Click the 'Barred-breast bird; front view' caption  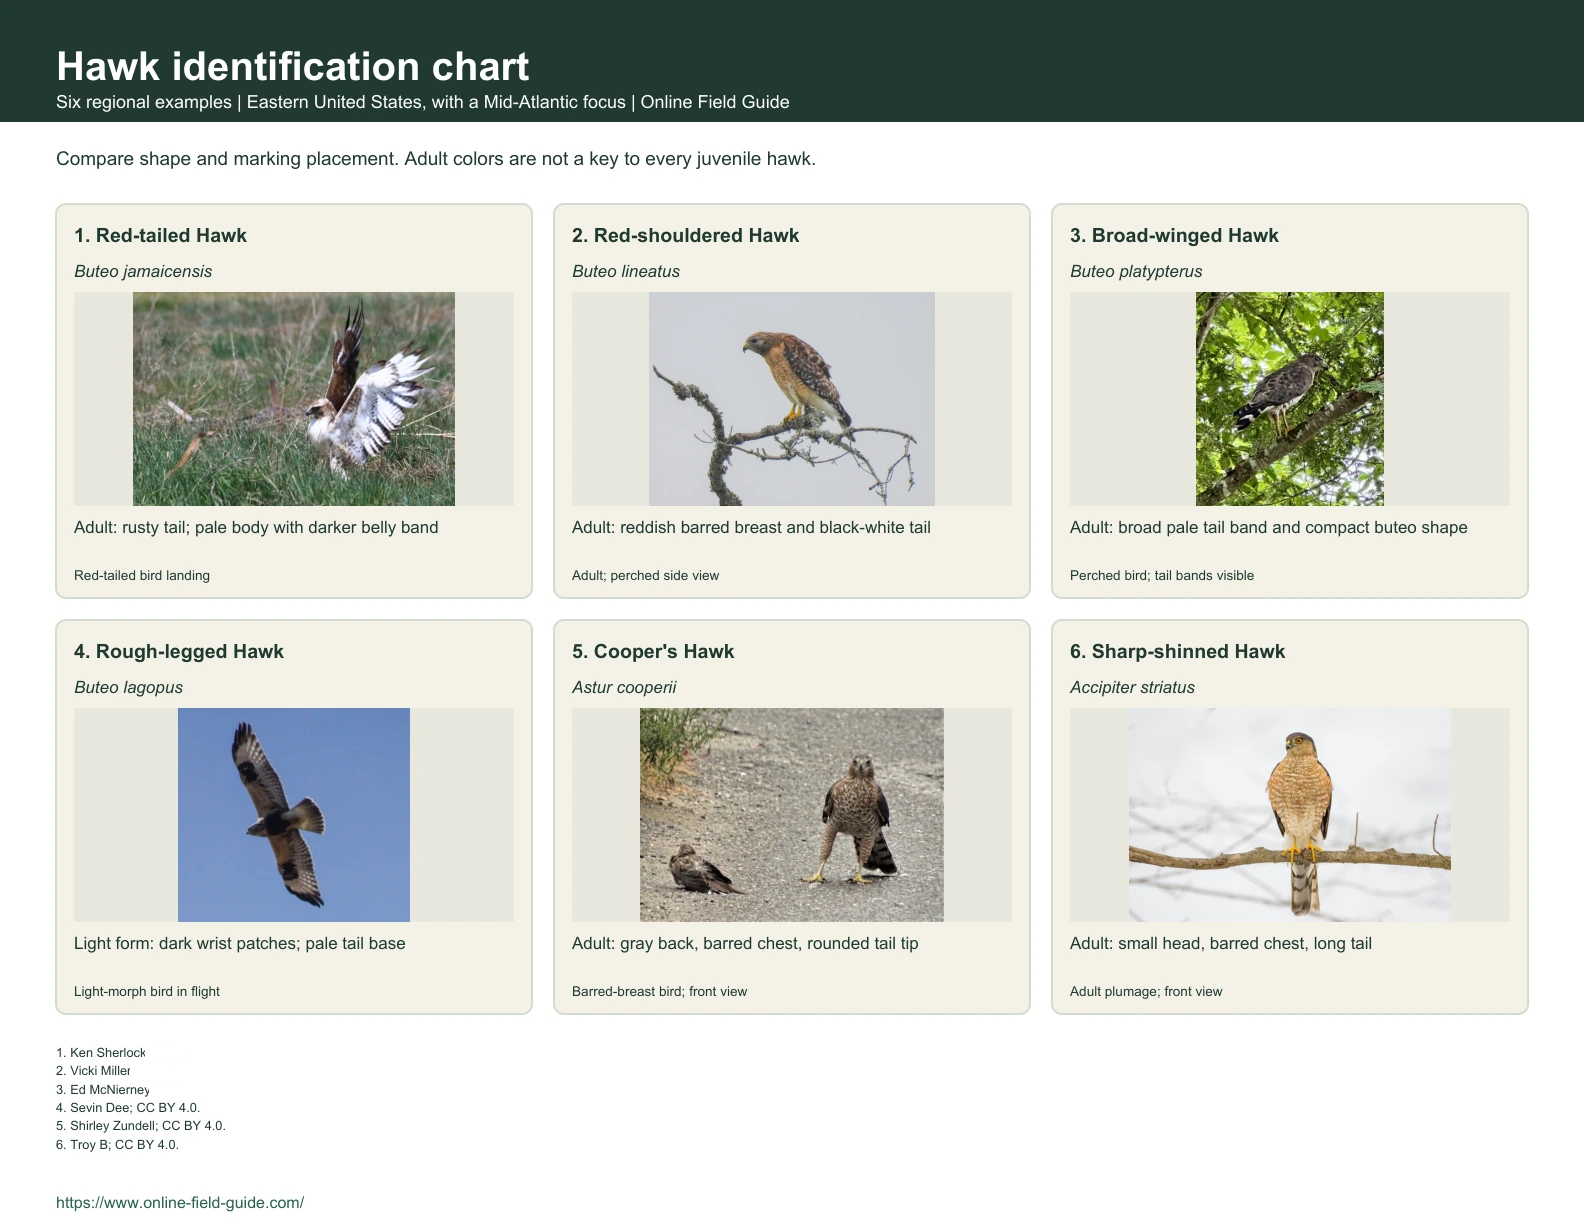click(659, 991)
